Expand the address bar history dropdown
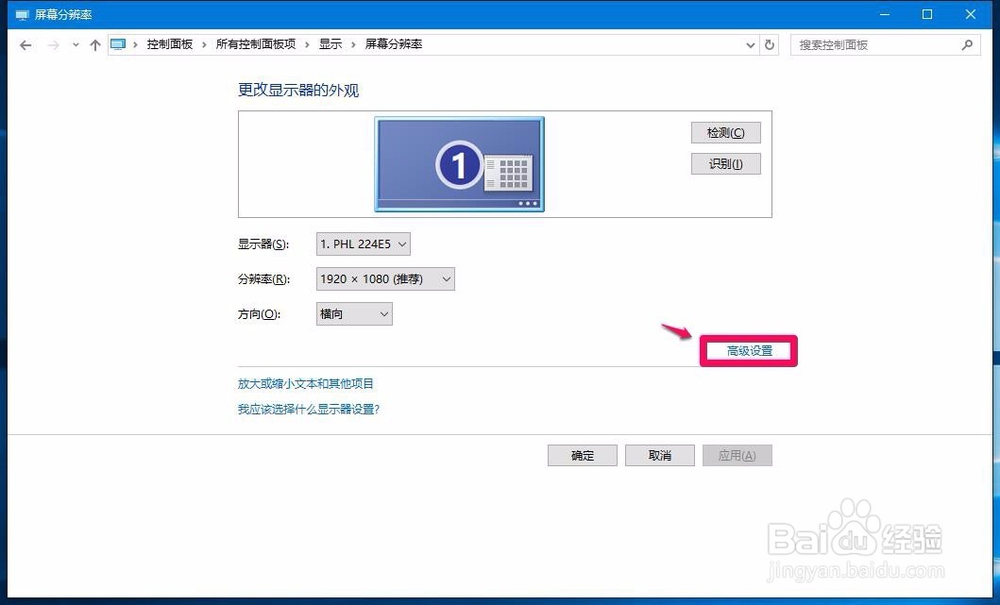Screen dimensions: 1000x605 (x=750, y=44)
